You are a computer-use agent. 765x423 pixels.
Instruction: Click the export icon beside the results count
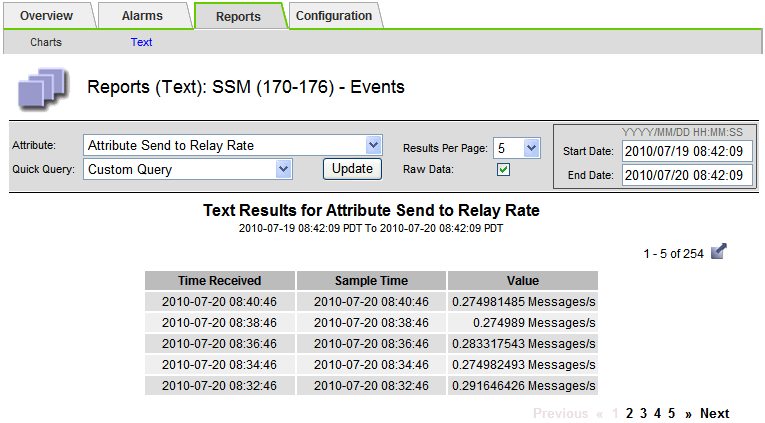(718, 252)
